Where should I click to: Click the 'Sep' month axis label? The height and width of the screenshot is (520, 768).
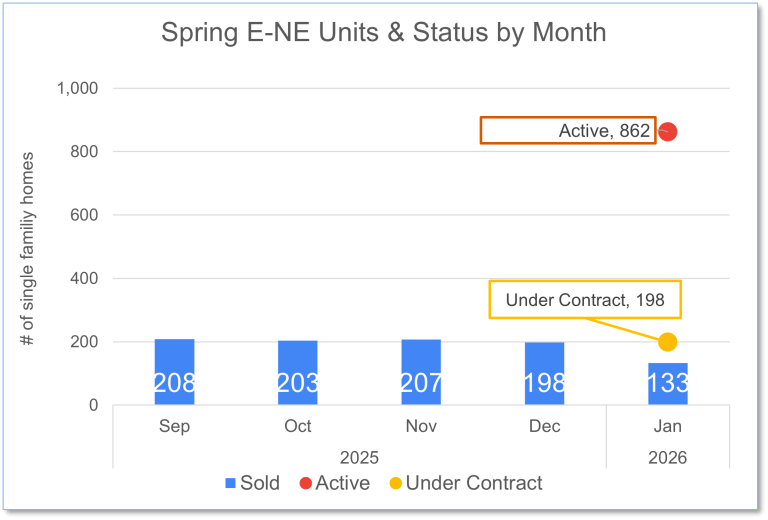click(x=175, y=426)
